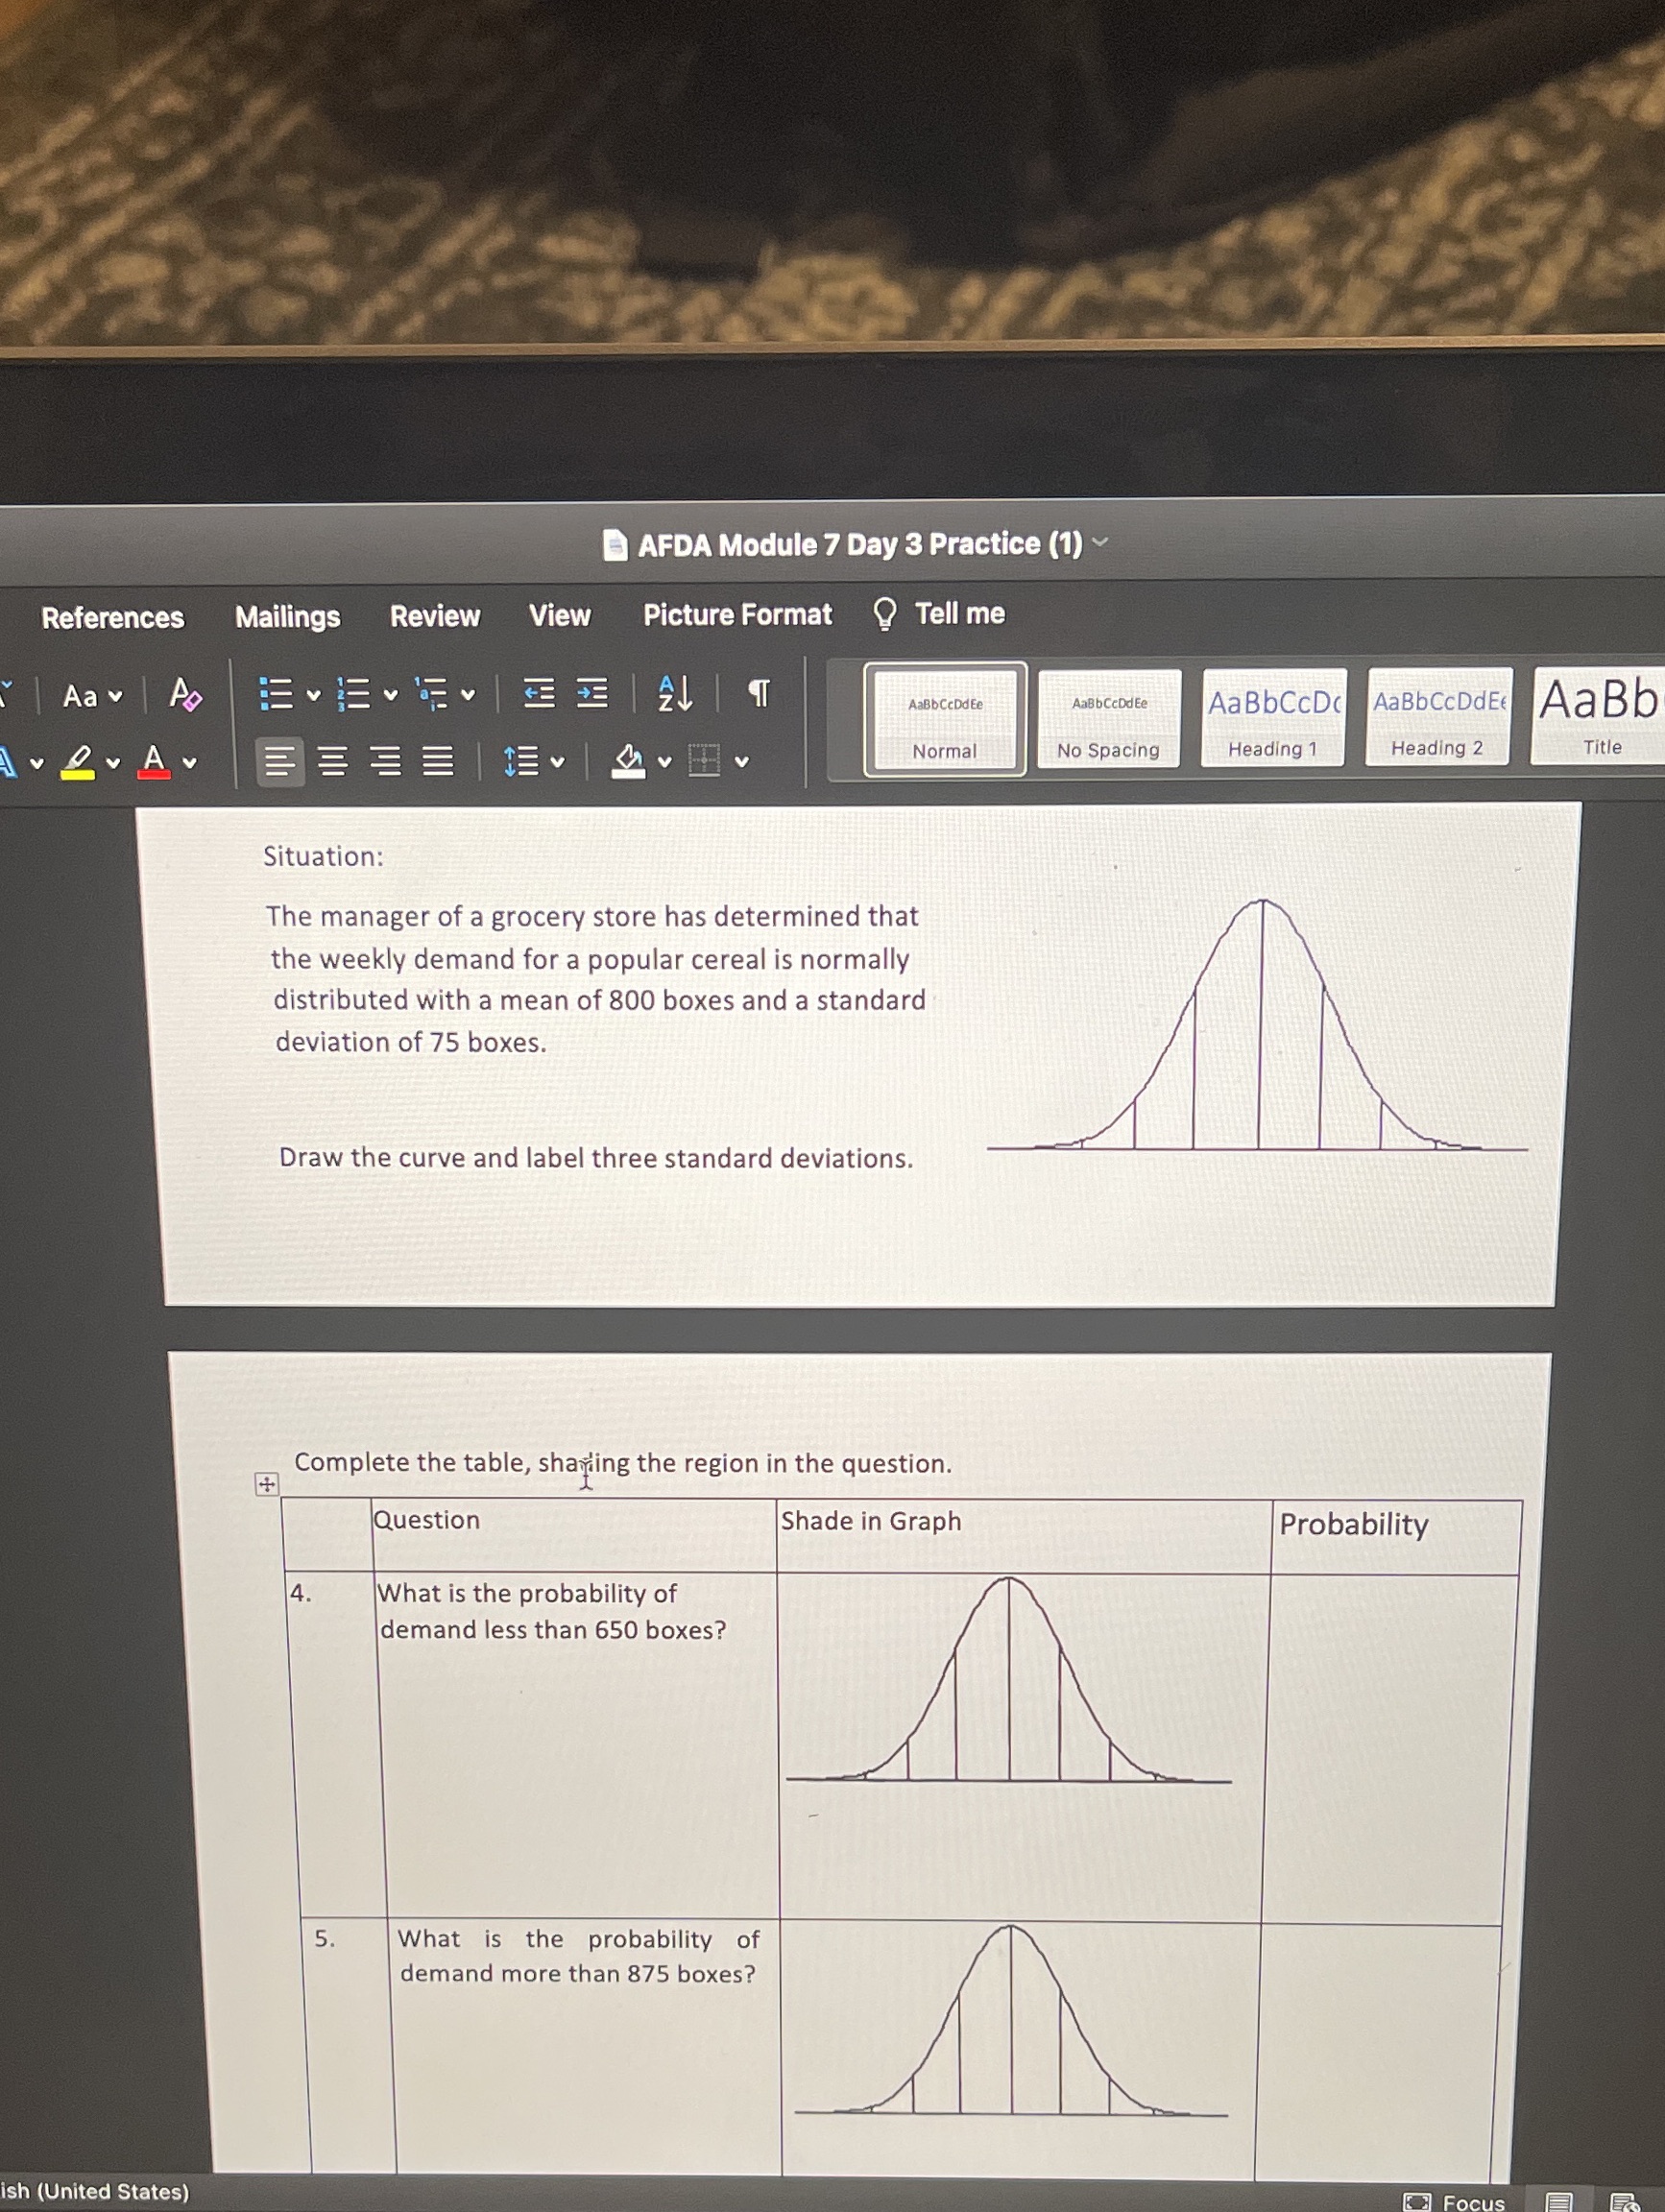Viewport: 1665px width, 2212px height.
Task: Click the "Shade in Graph" column header
Action: pyautogui.click(x=871, y=1521)
